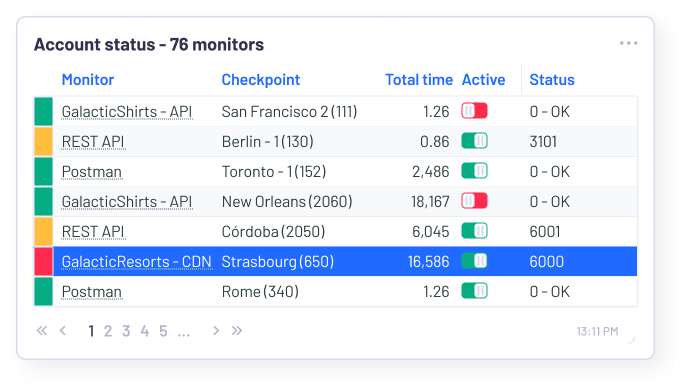Screen dimensions: 687x392
Task: Open REST API link in Córdoba row
Action: [93, 232]
